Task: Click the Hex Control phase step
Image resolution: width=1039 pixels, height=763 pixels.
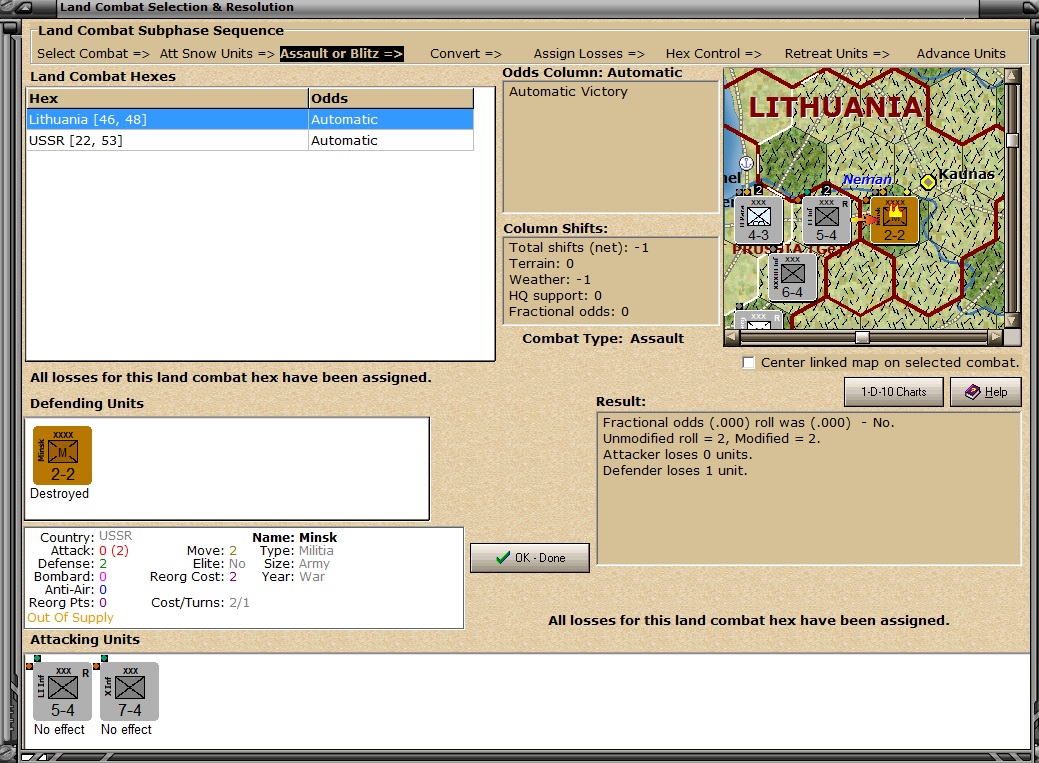Action: [713, 54]
